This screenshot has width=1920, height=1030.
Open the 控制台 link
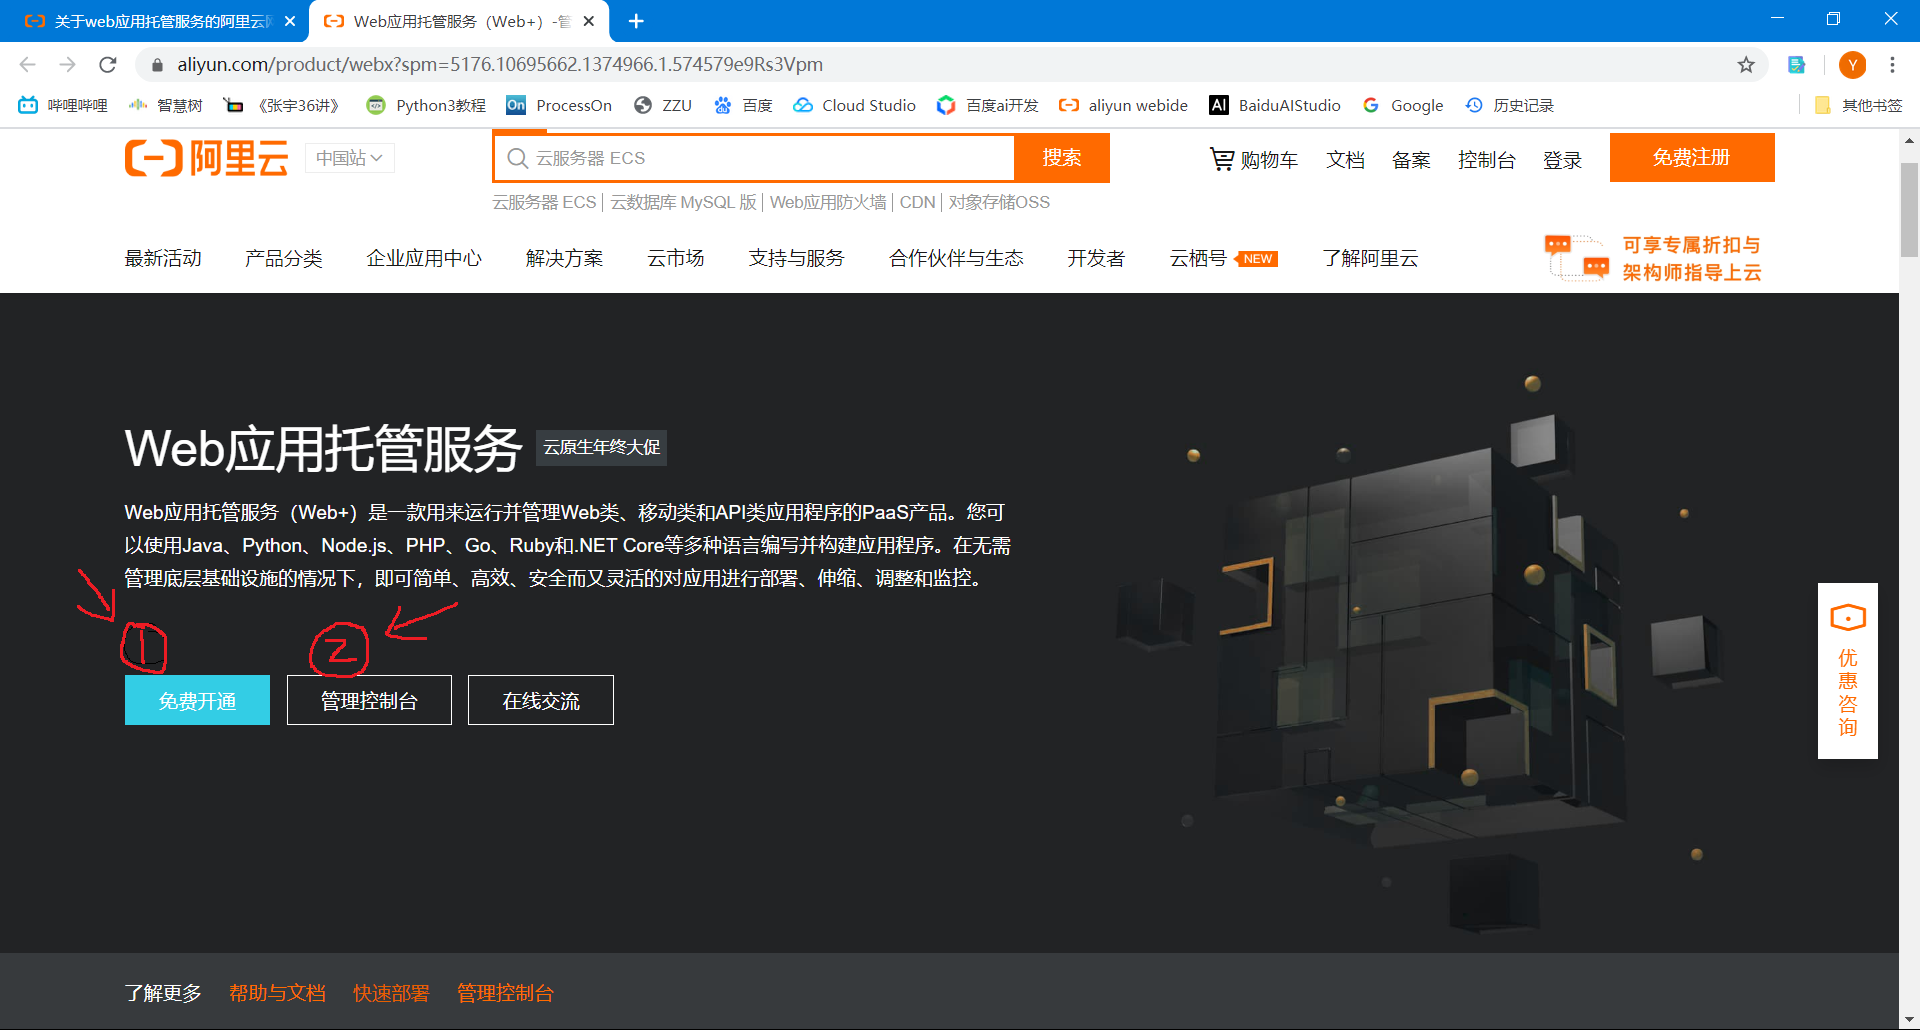coord(1487,160)
